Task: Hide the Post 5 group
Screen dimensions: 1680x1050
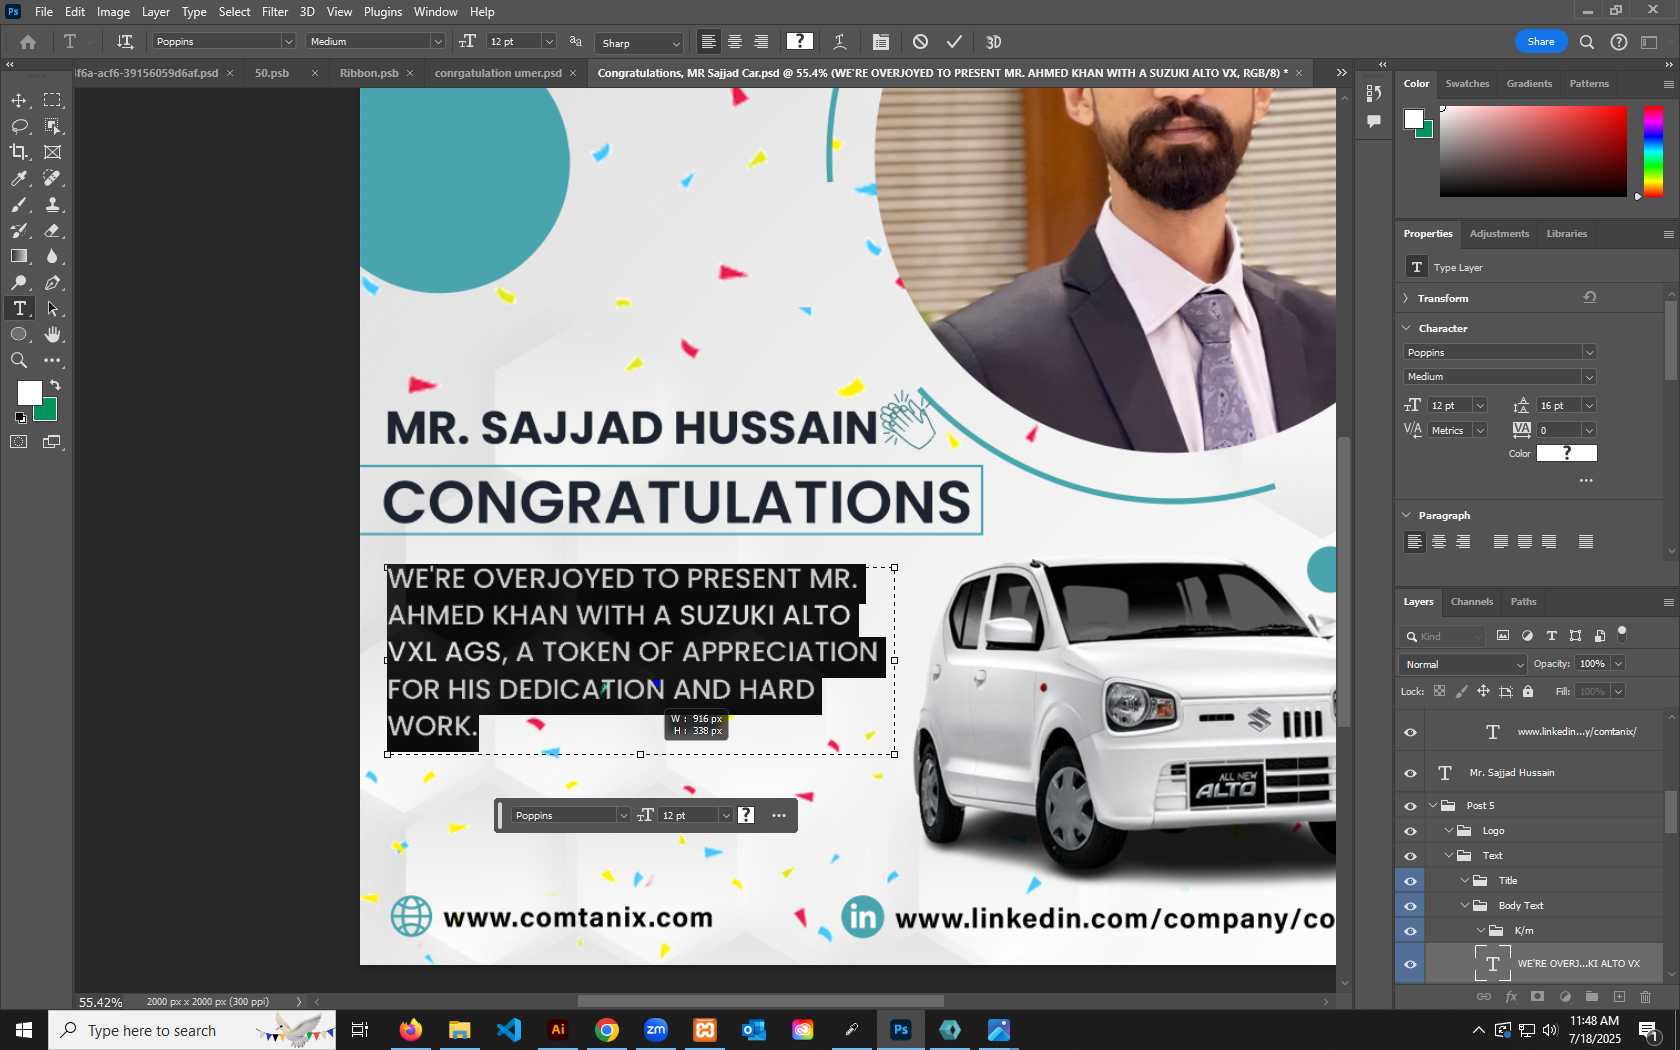Action: point(1410,806)
